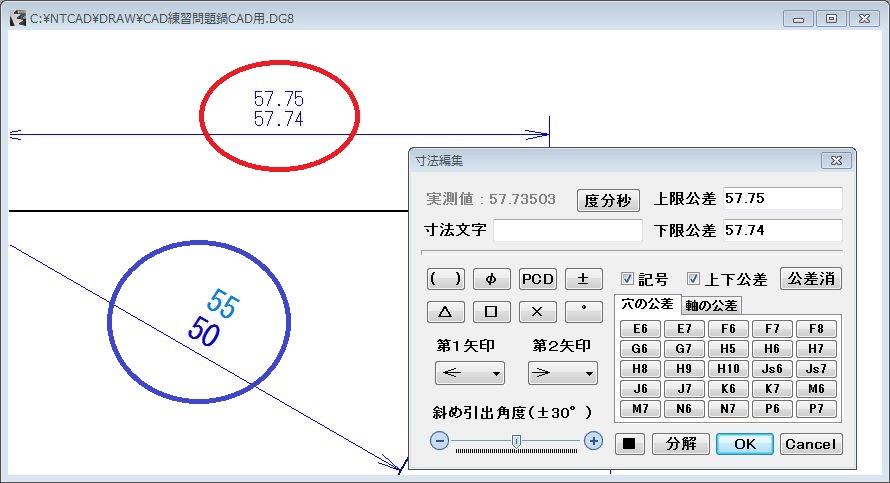
Task: Insert triangle symbol
Action: 446,312
